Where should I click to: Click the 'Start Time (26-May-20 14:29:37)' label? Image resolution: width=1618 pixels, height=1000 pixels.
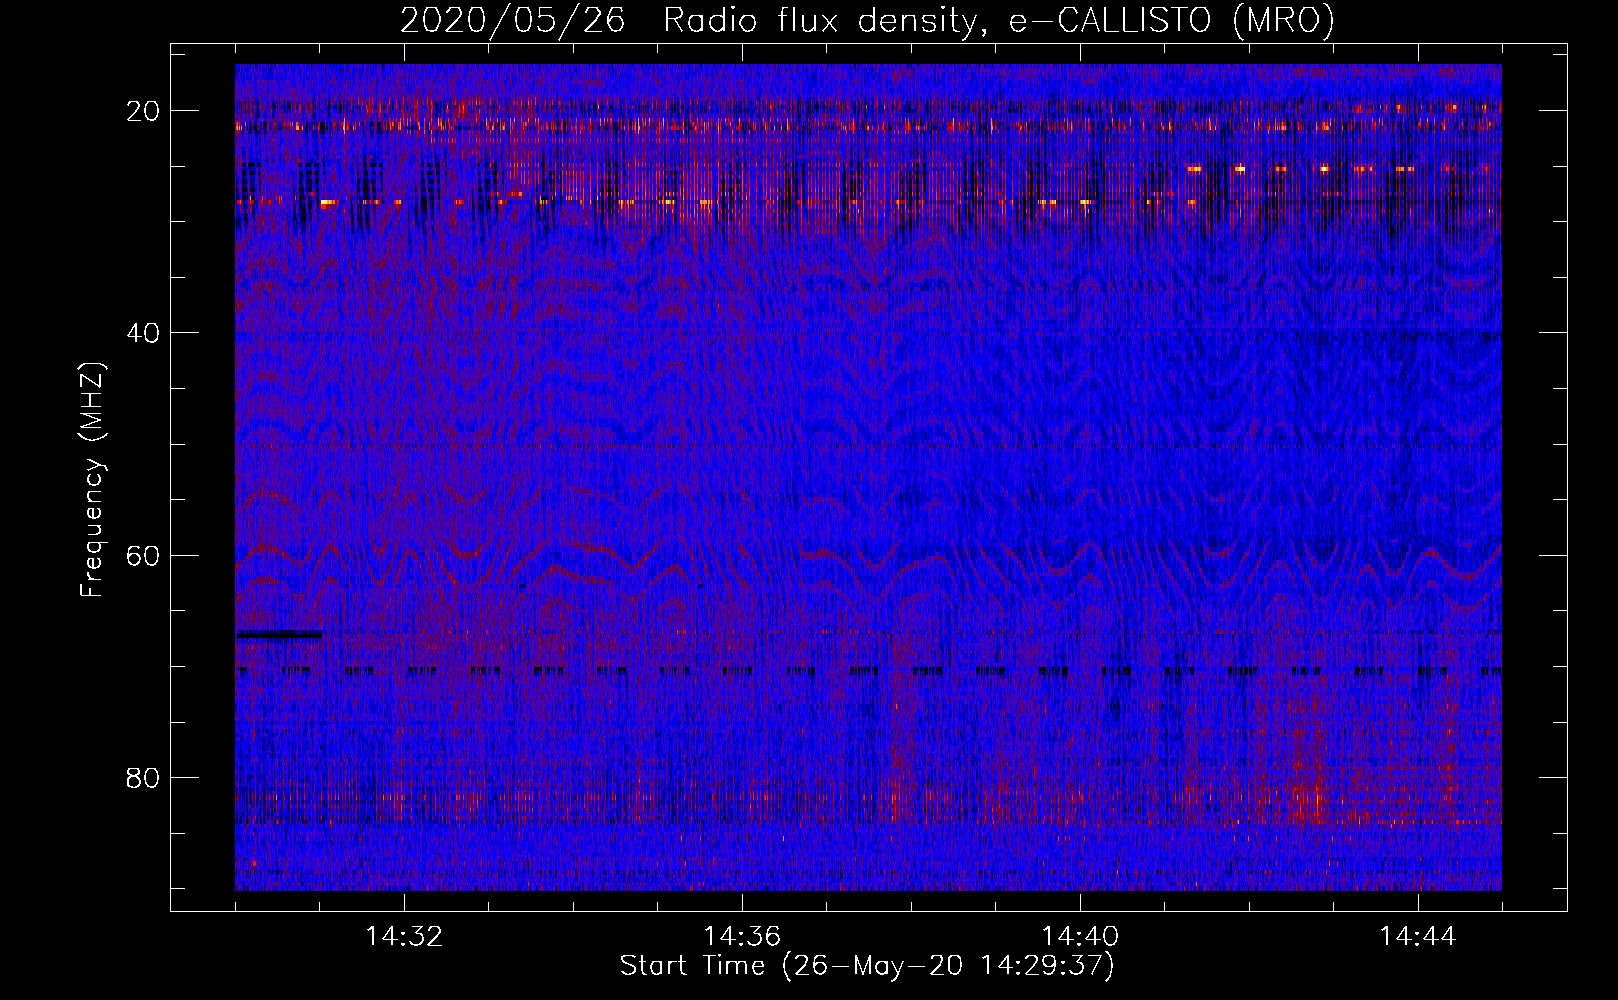coord(867,966)
